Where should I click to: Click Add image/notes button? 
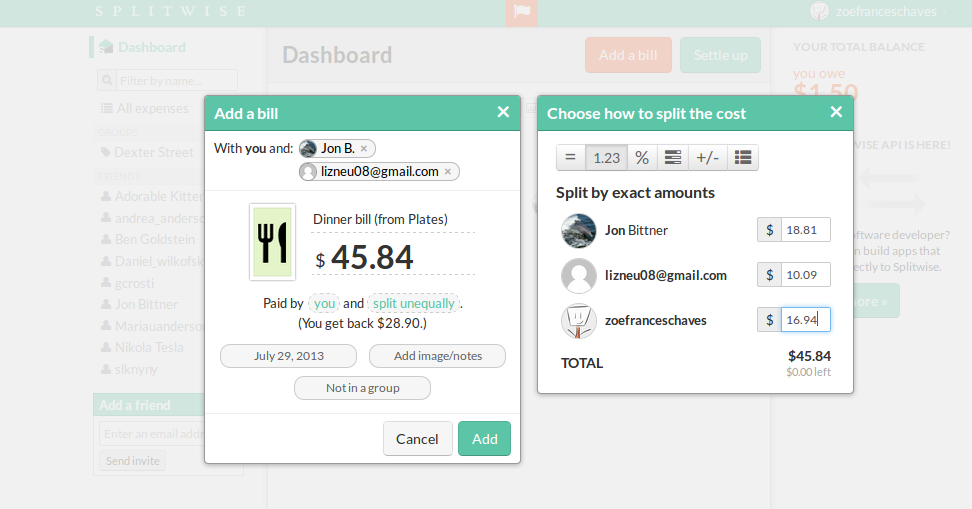(438, 356)
